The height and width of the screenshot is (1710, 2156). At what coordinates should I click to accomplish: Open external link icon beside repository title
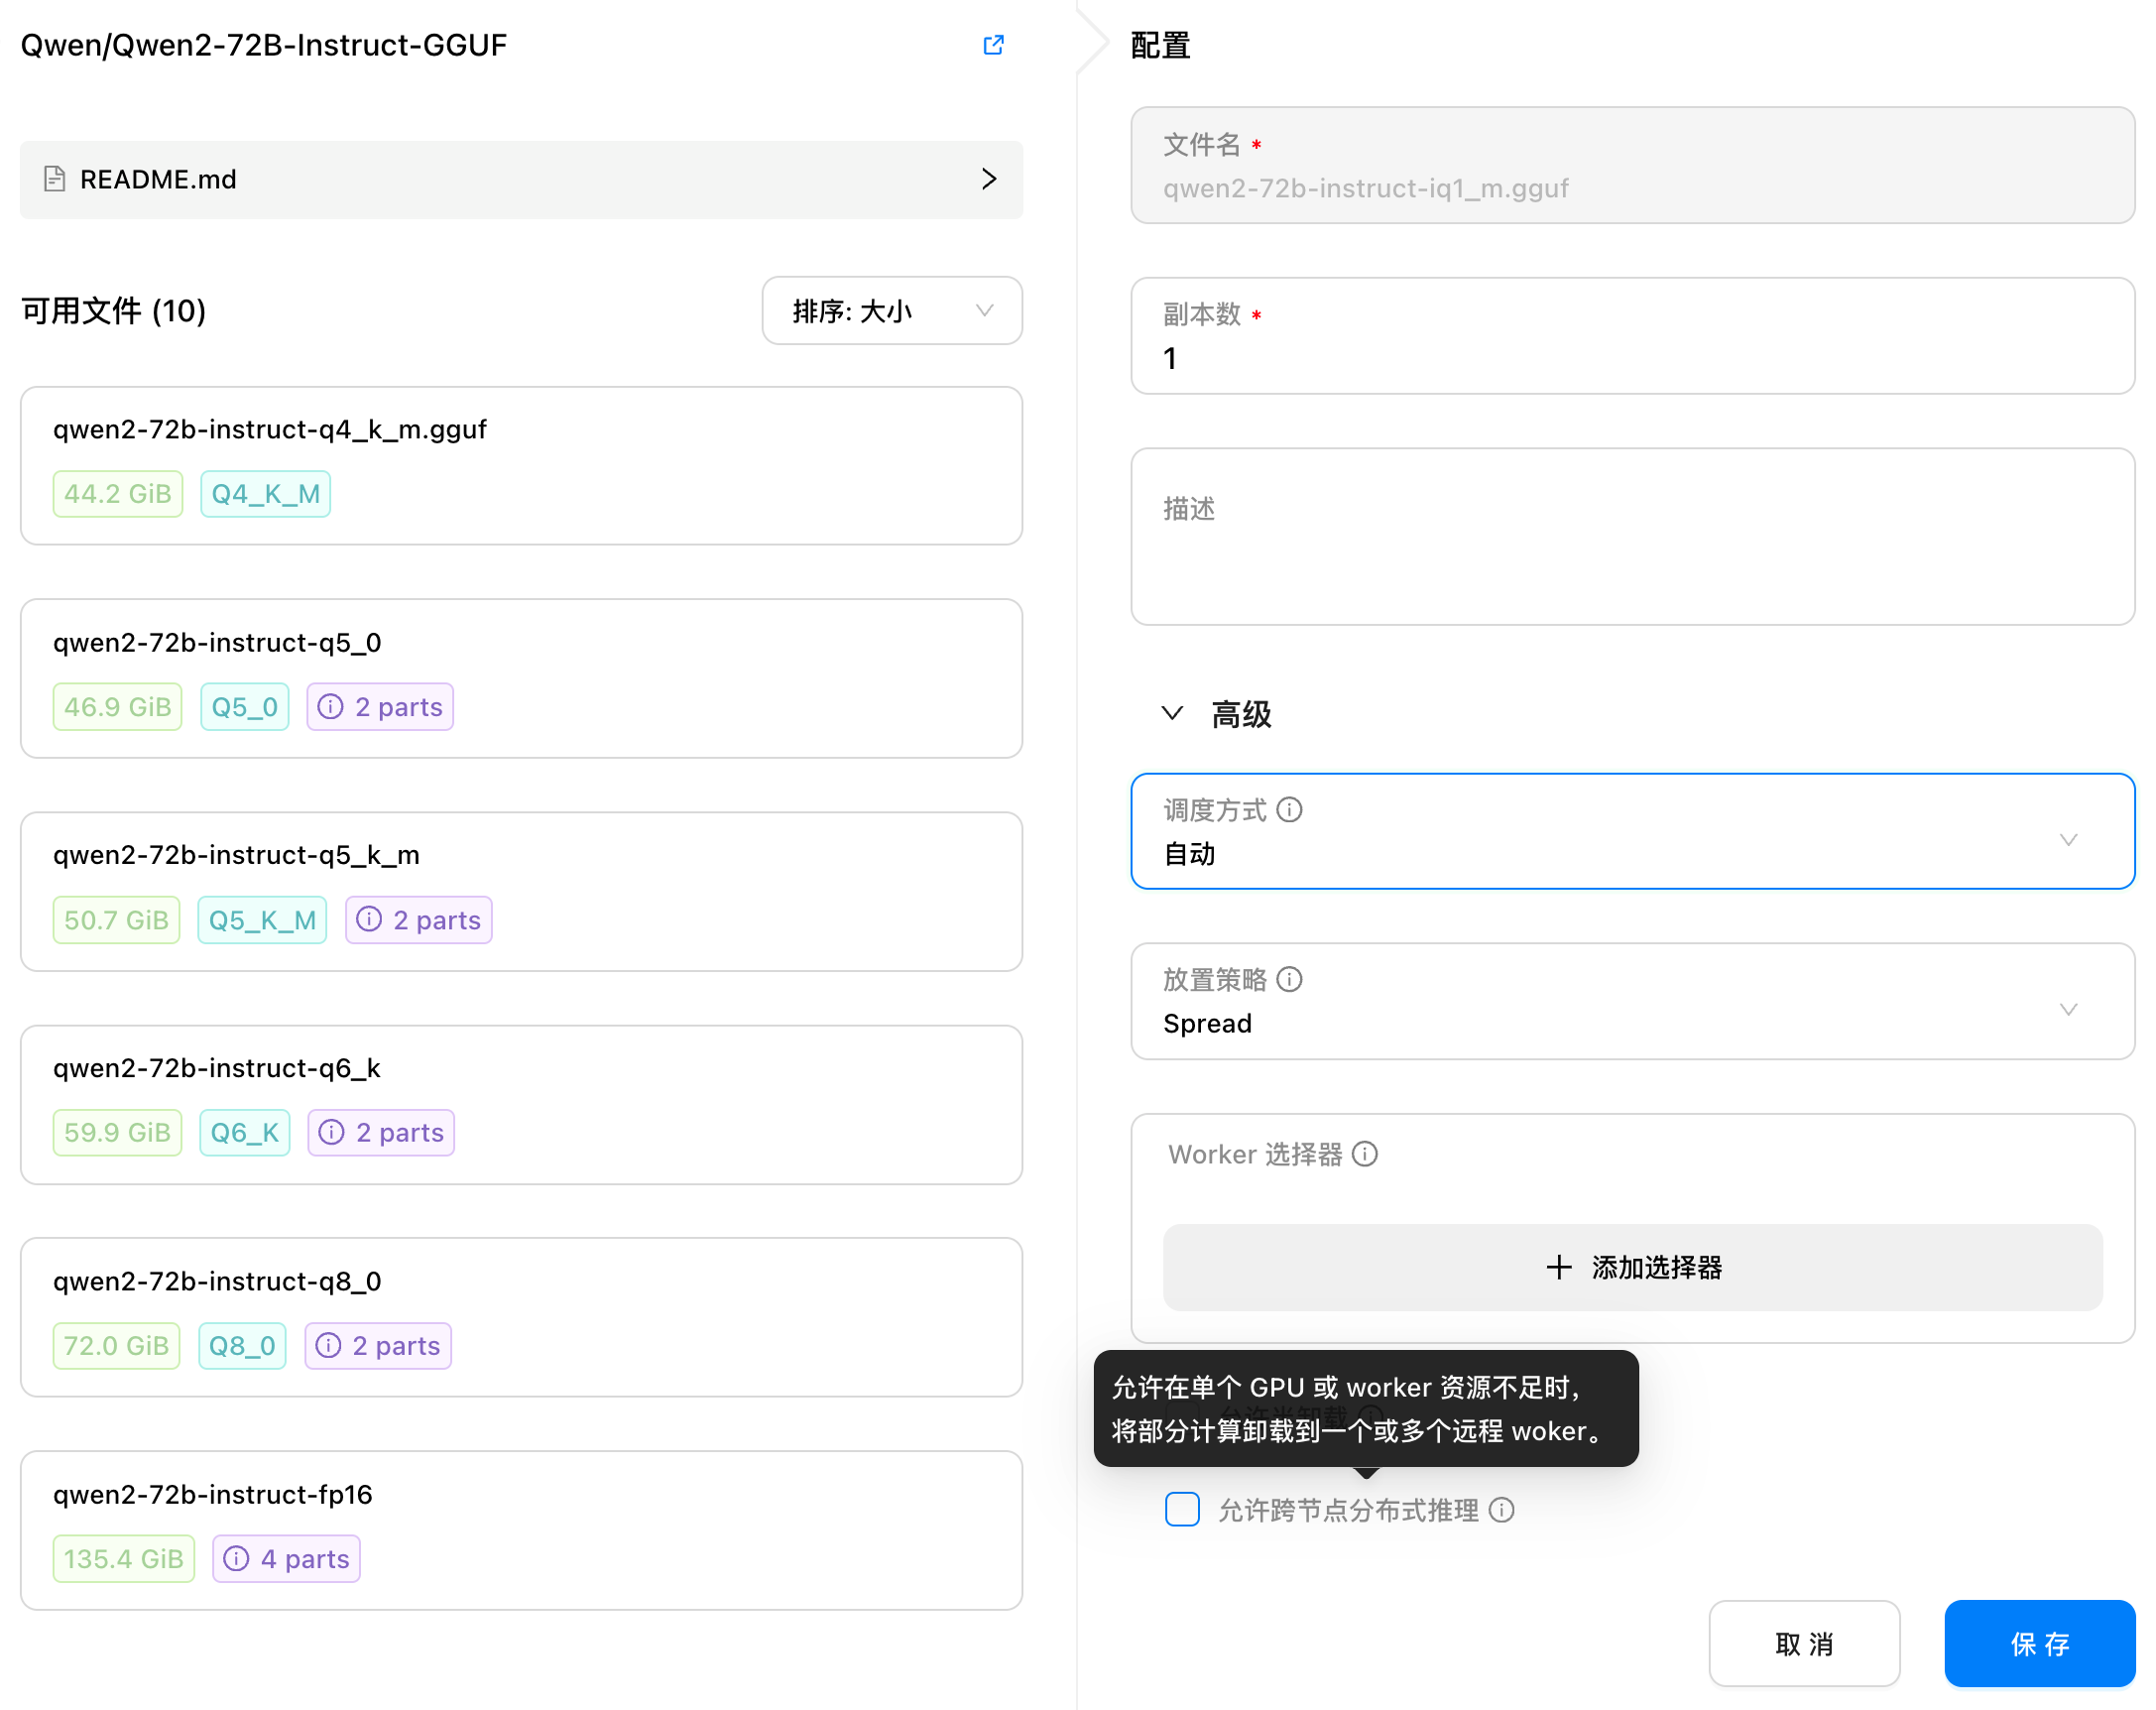[x=993, y=45]
